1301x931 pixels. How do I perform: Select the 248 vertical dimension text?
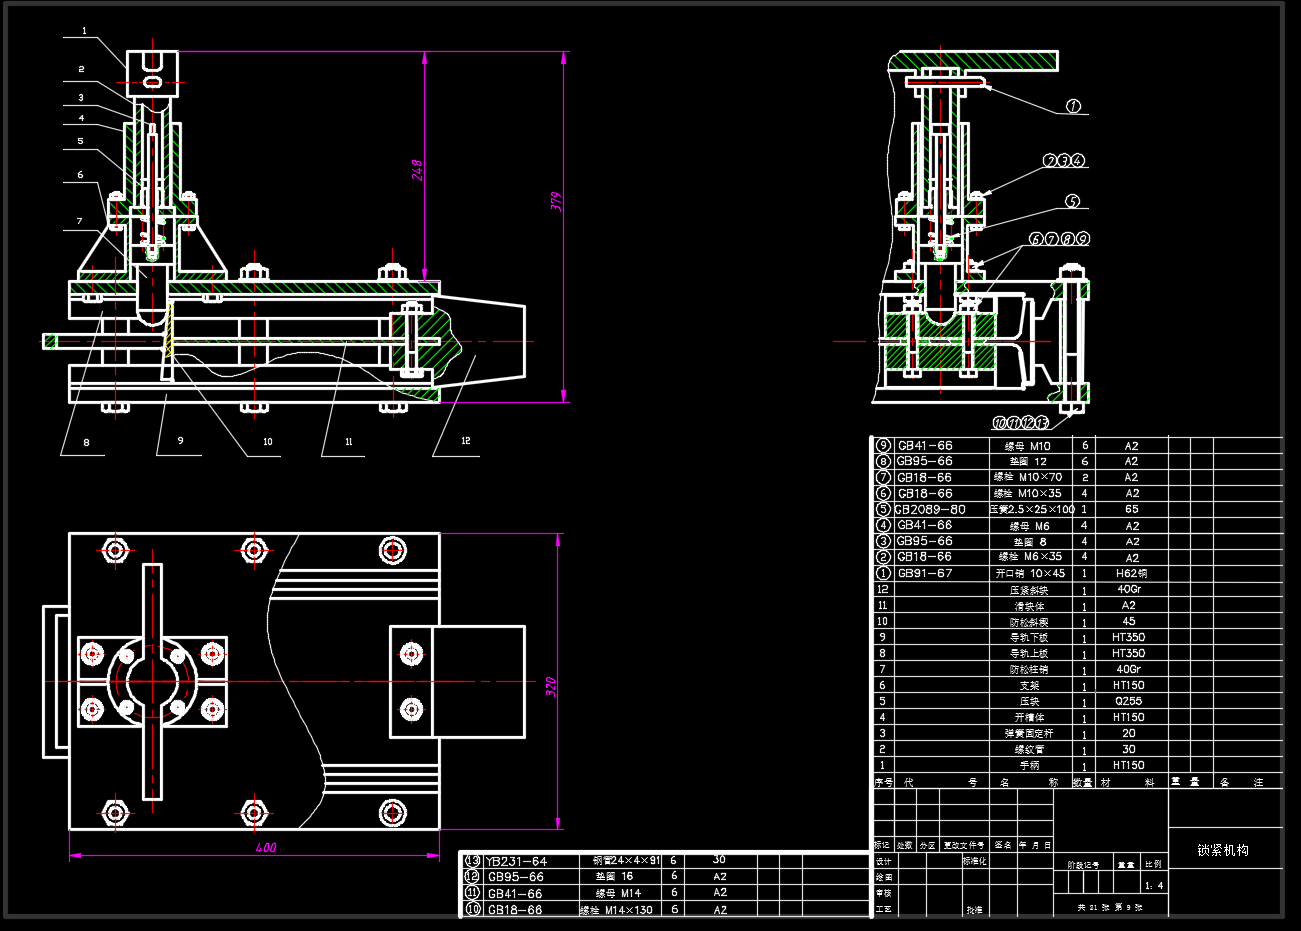417,169
